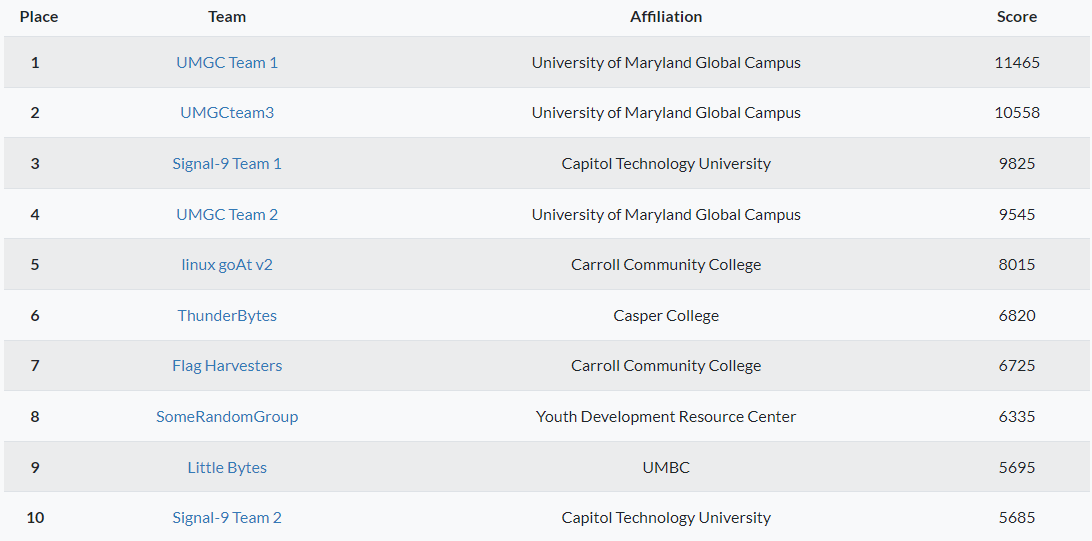
Task: Click the UMBC affiliation cell
Action: click(x=666, y=467)
